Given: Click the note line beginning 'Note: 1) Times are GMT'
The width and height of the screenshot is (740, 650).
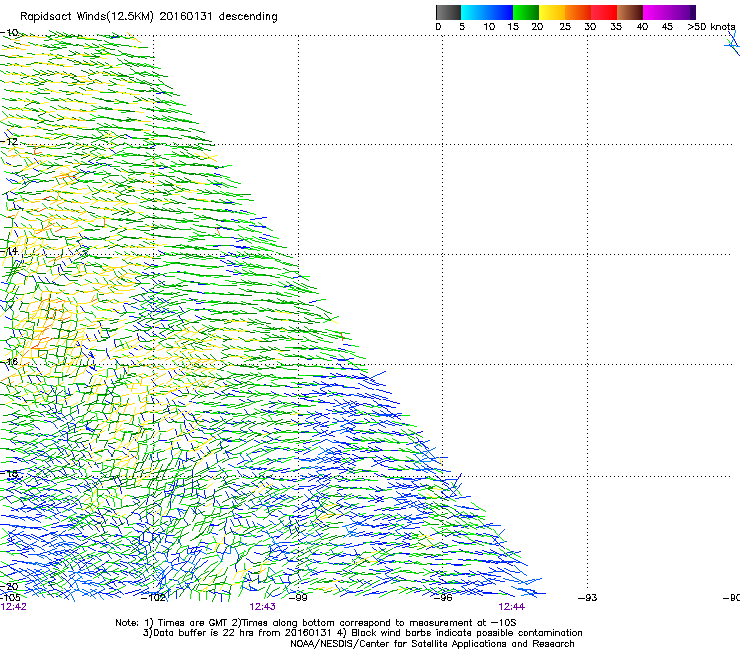Looking at the screenshot, I should pyautogui.click(x=316, y=623).
